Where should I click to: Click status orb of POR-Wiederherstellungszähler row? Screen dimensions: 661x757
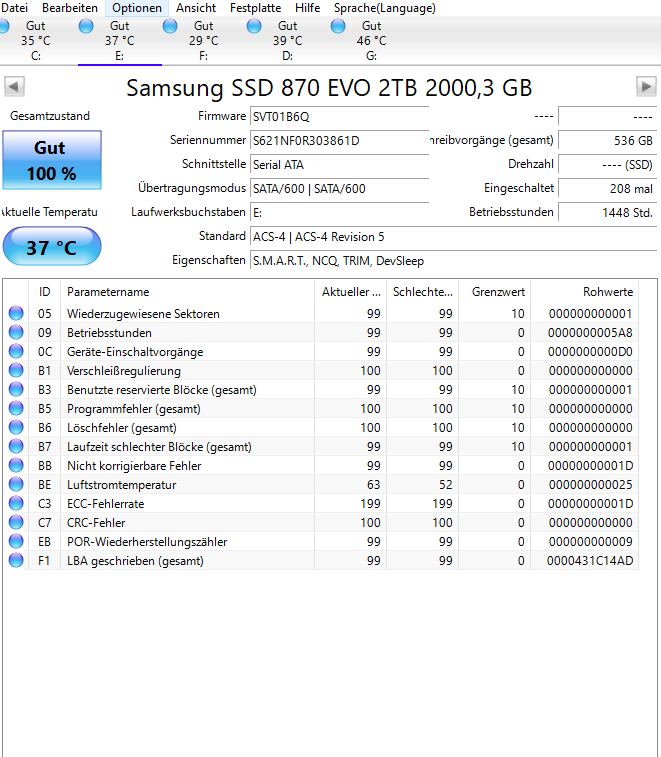tap(16, 541)
